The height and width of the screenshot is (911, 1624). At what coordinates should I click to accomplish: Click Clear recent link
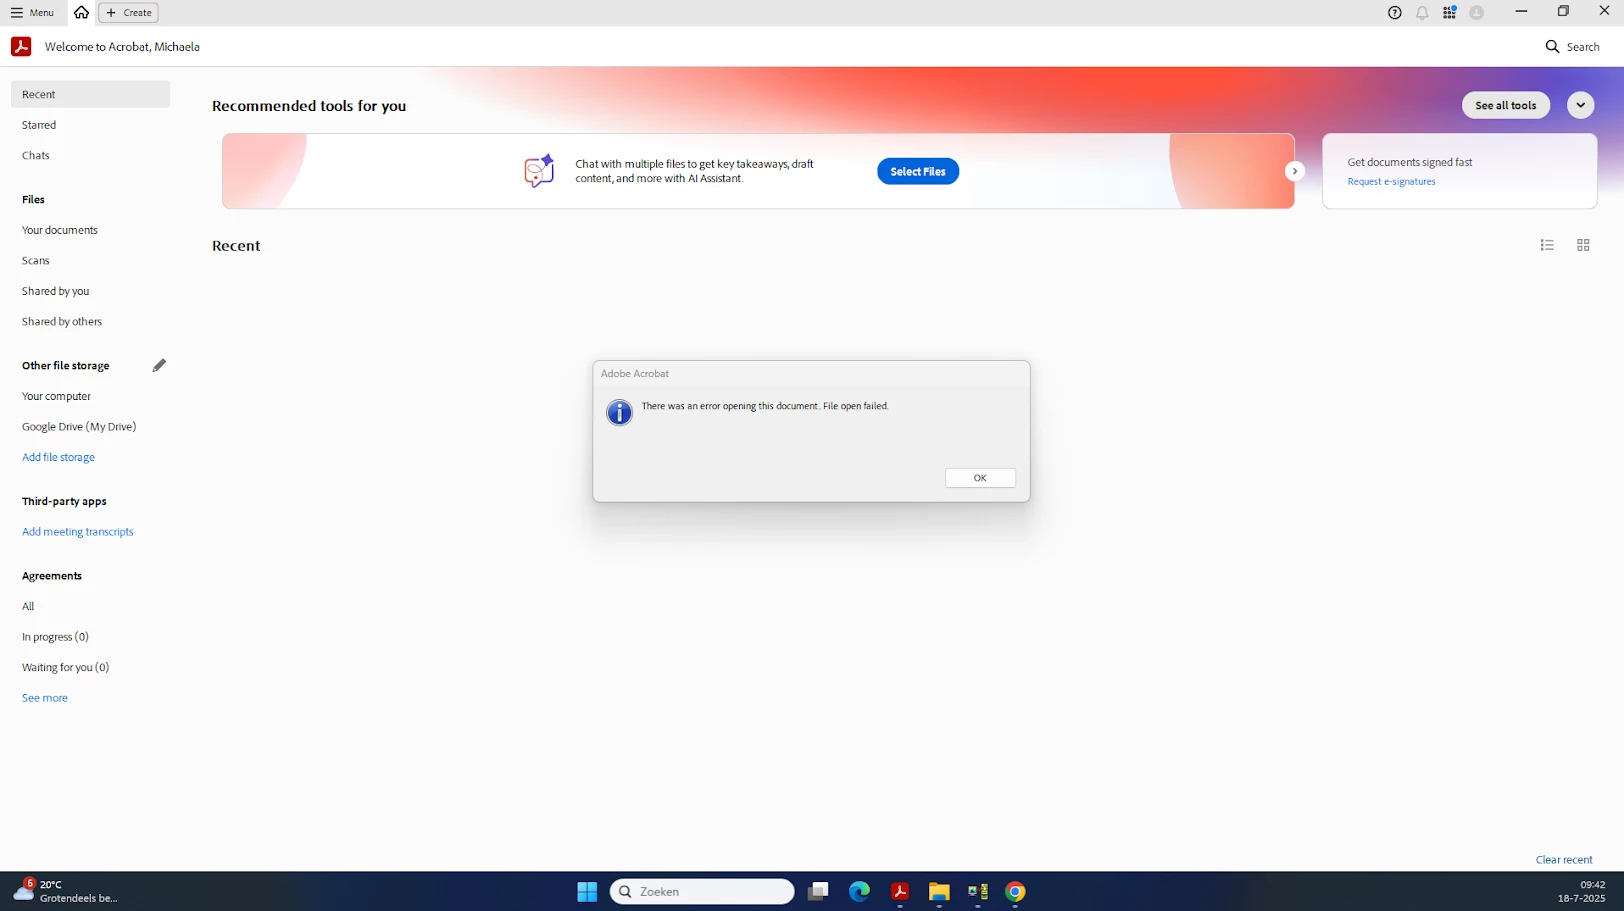(1564, 860)
